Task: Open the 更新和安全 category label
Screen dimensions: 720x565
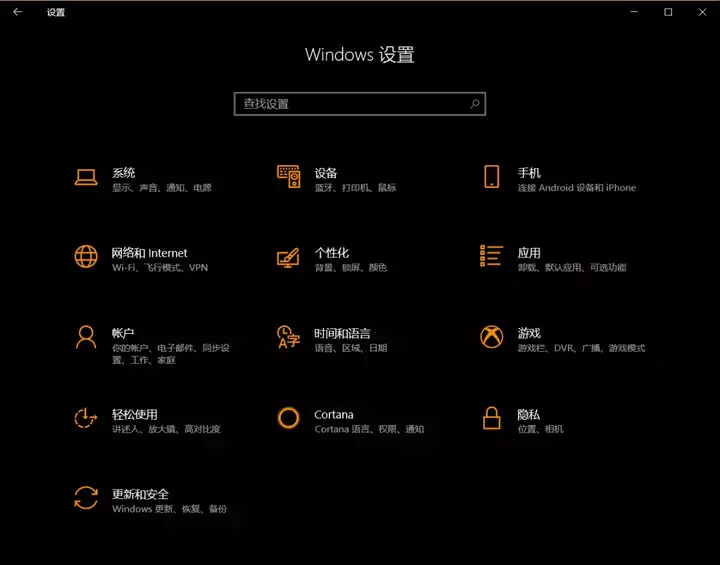Action: 141,494
